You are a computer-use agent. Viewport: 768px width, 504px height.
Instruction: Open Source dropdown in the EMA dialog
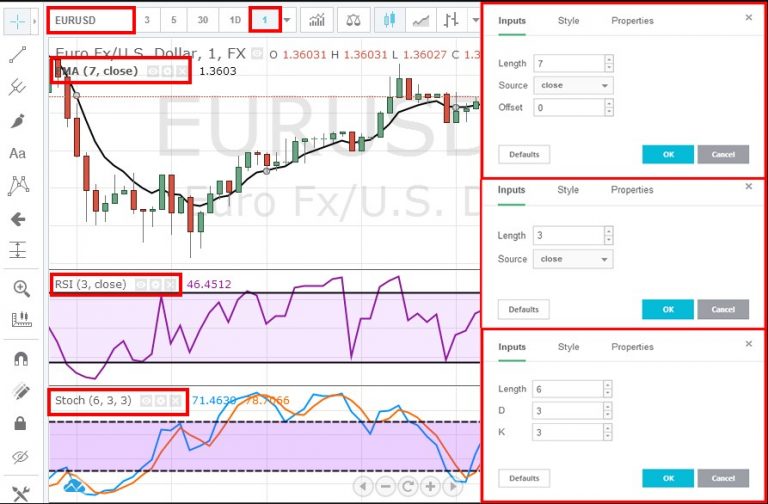573,85
